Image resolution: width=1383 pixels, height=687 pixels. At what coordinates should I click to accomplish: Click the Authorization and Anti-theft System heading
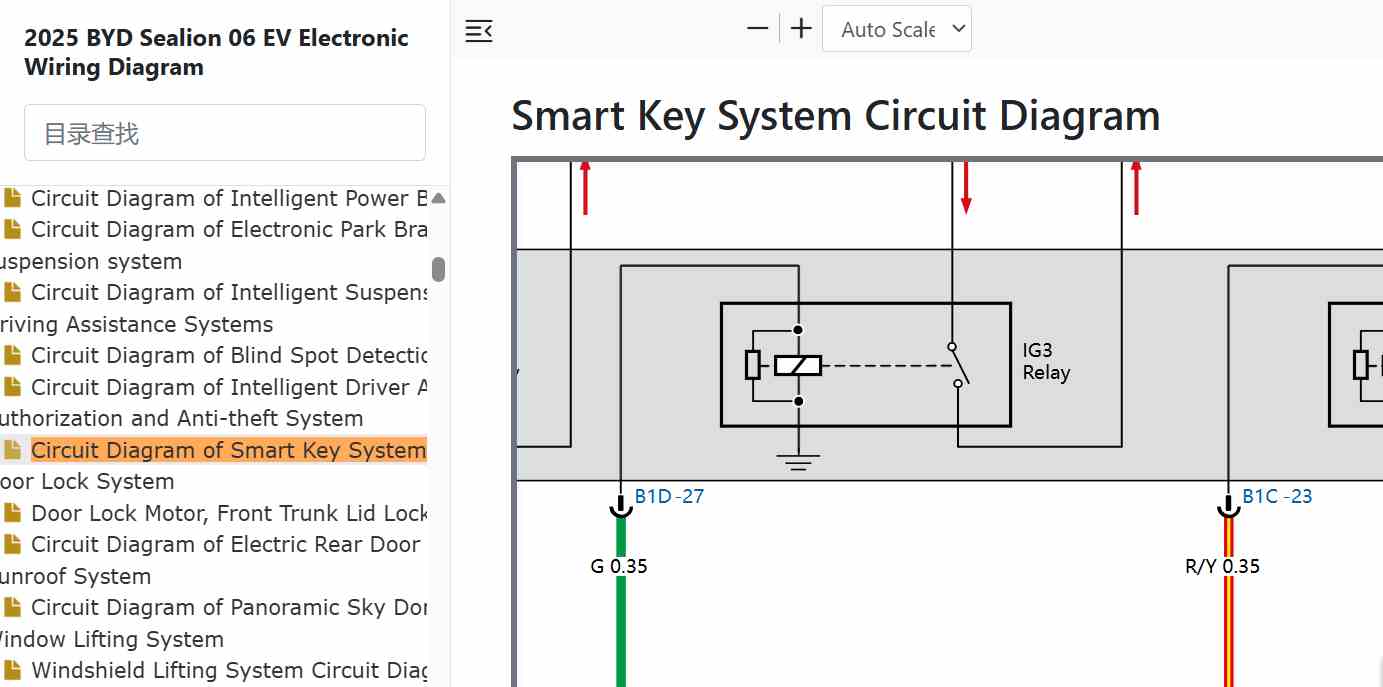click(181, 418)
